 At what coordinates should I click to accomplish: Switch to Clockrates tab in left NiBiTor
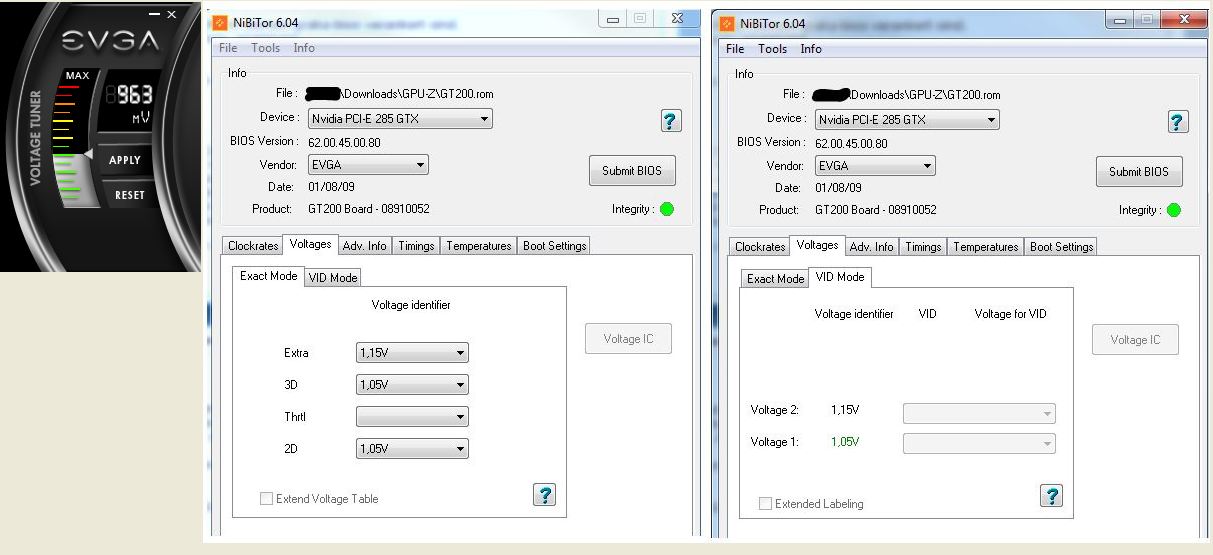tap(253, 246)
